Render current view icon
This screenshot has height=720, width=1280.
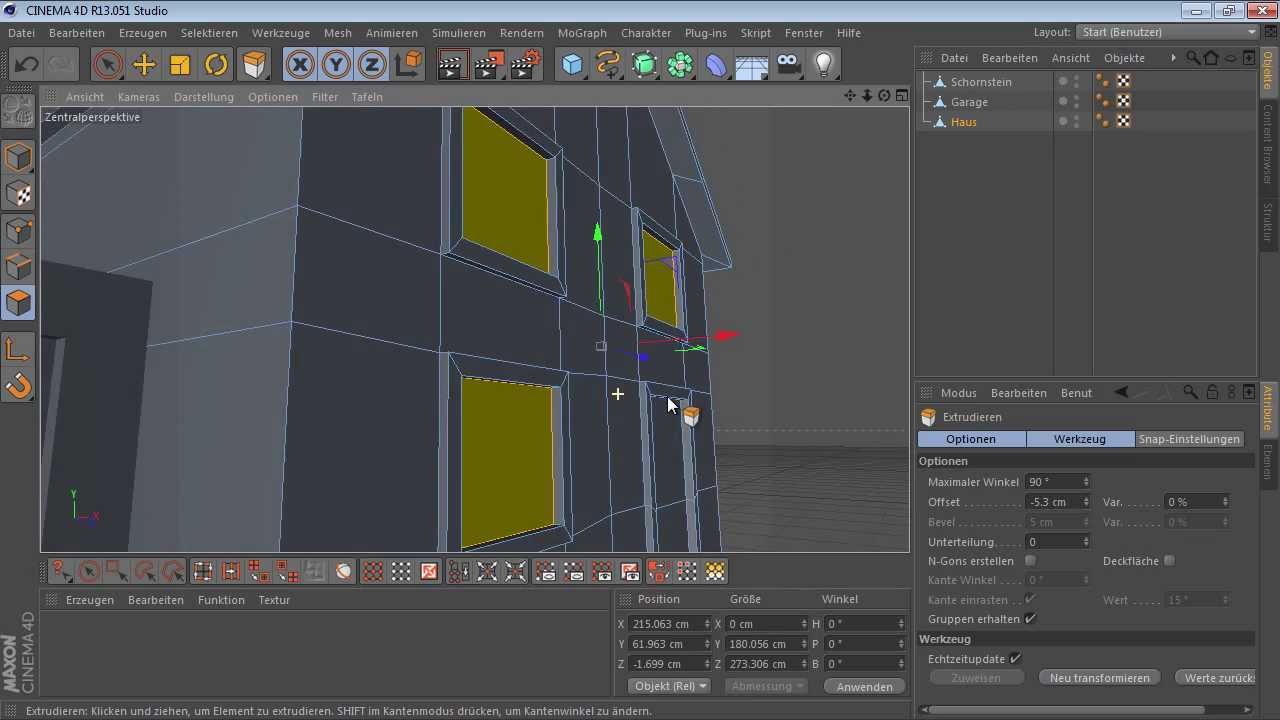pos(453,65)
